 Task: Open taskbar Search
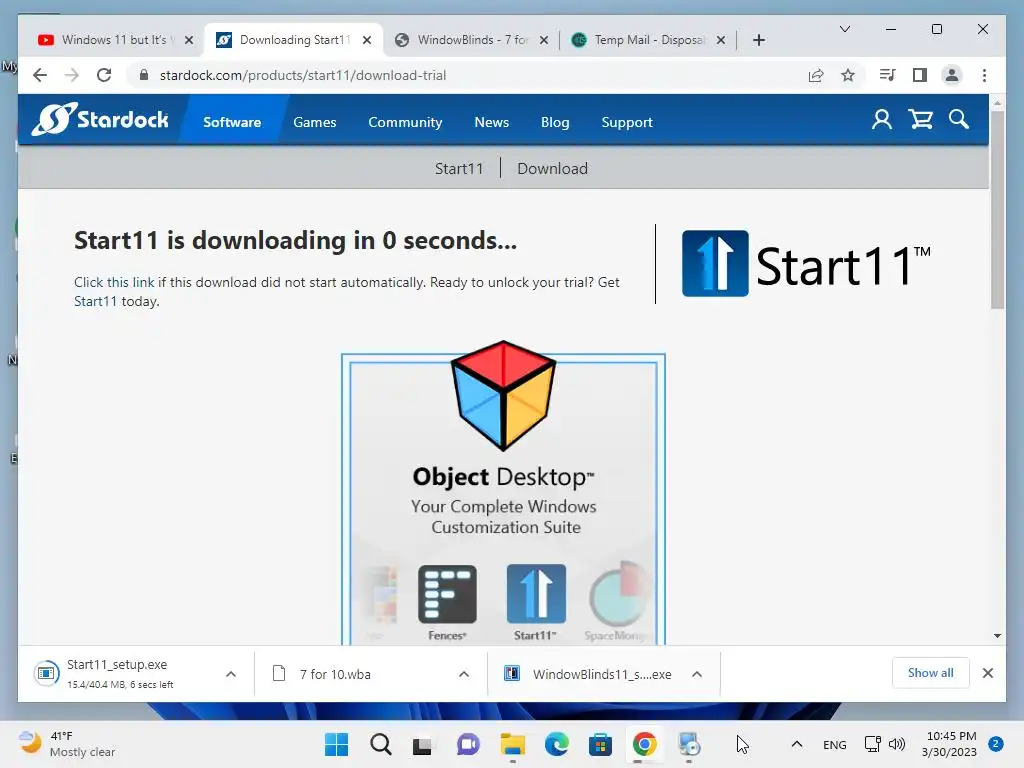[381, 744]
